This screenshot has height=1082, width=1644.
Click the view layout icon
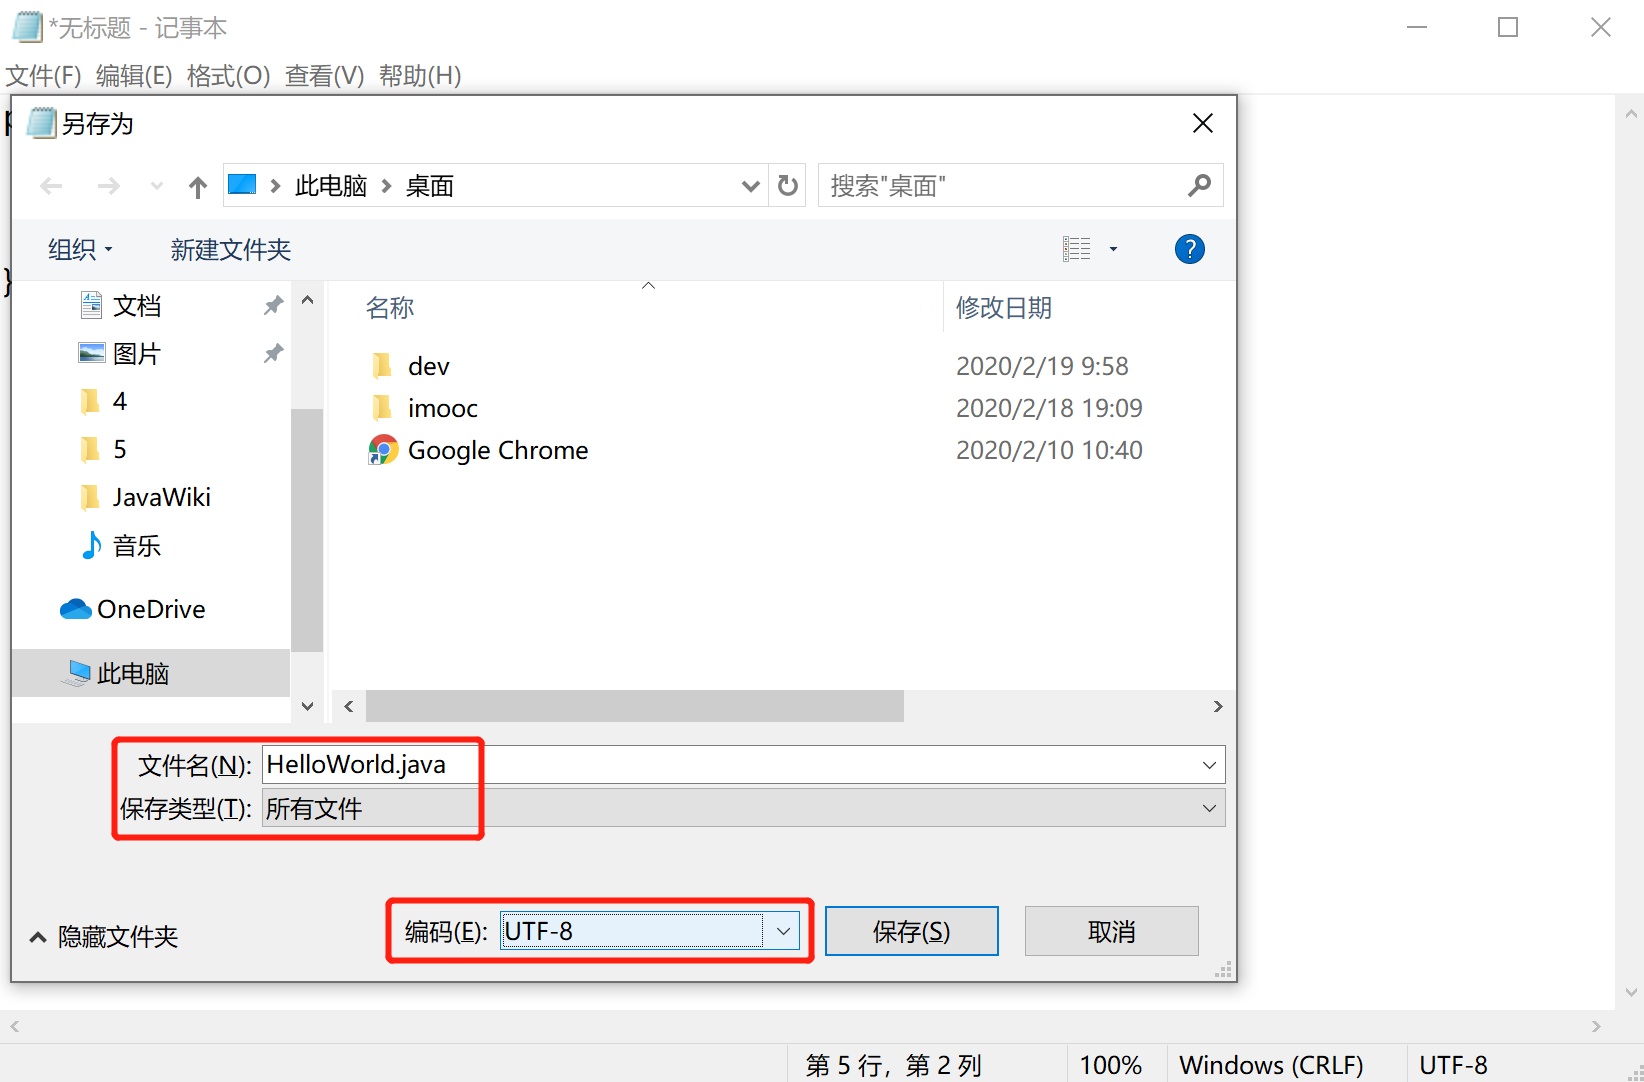tap(1077, 249)
